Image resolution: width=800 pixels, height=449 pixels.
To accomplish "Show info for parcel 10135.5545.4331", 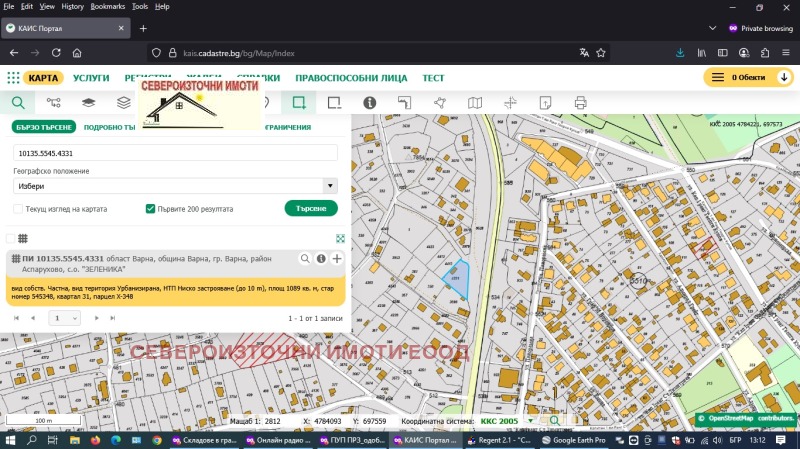I will 321,259.
